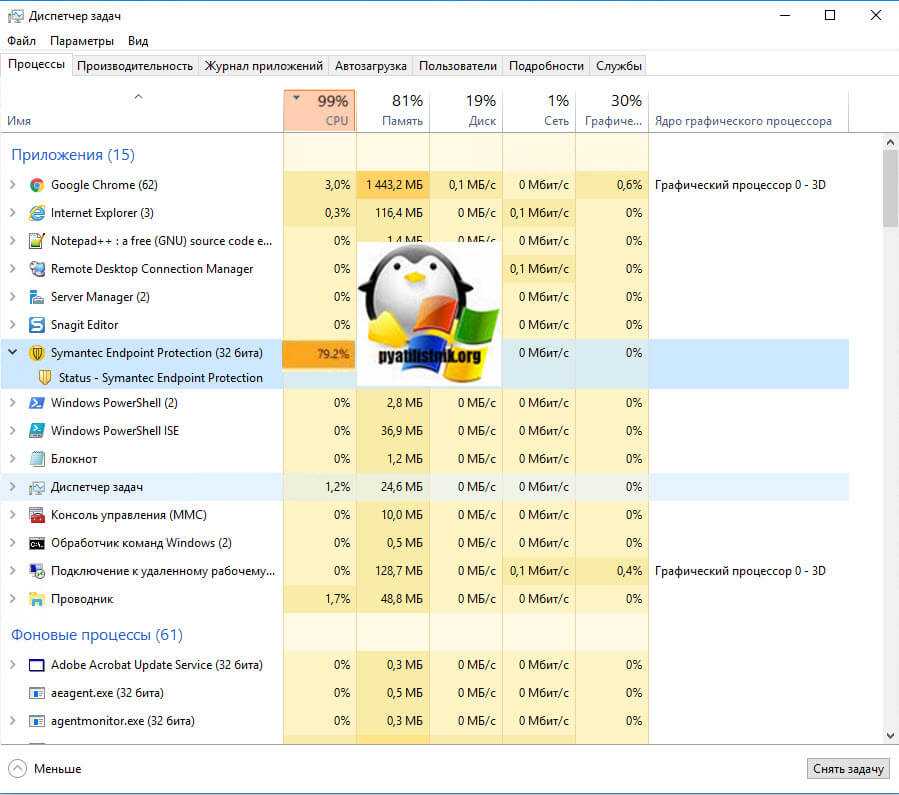
Task: Select the Notepad++ application icon
Action: coord(37,241)
